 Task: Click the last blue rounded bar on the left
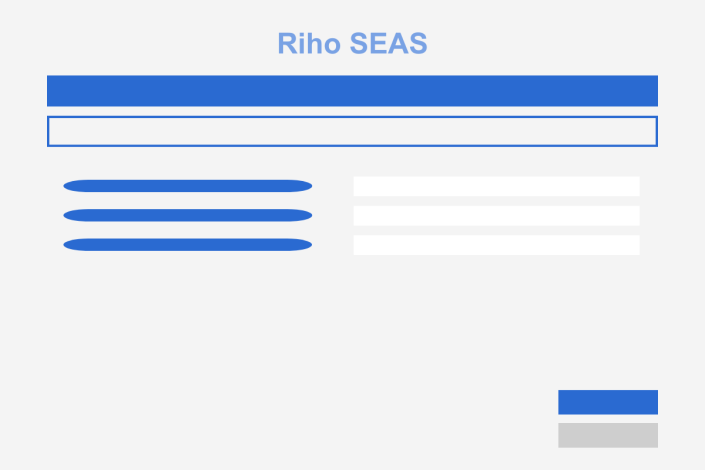click(x=187, y=245)
